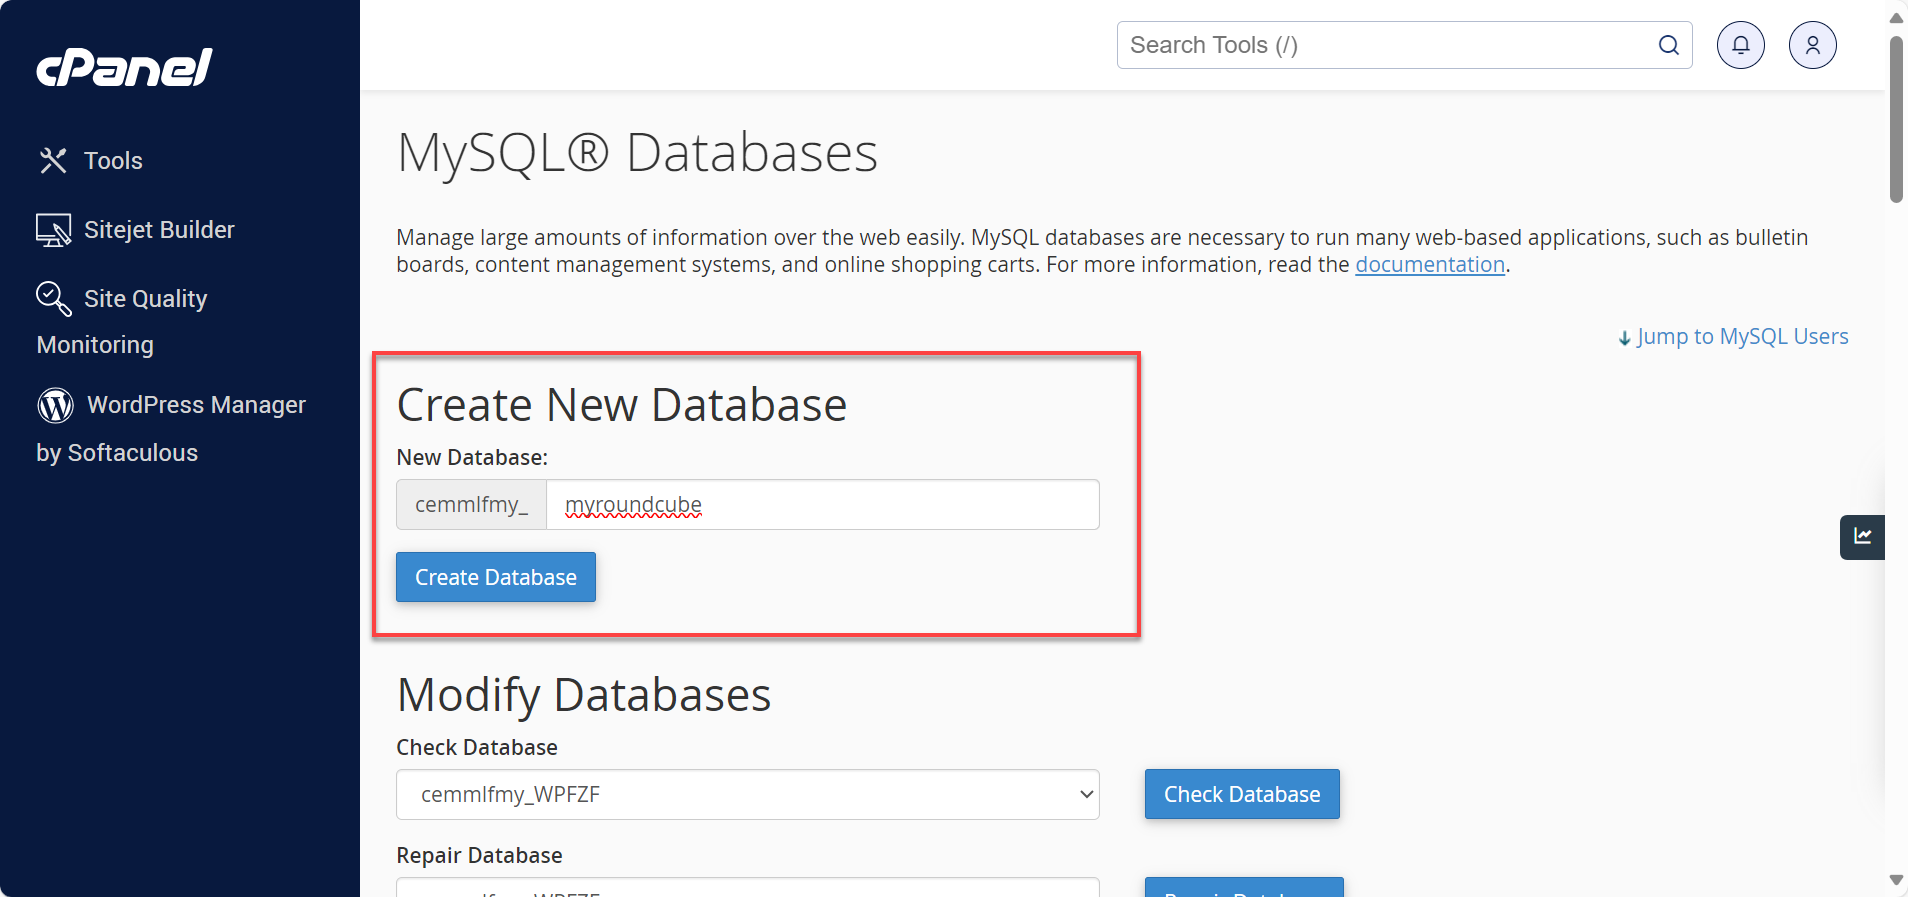Click the Sitejet Builder monitor icon
The image size is (1908, 897).
click(x=54, y=230)
